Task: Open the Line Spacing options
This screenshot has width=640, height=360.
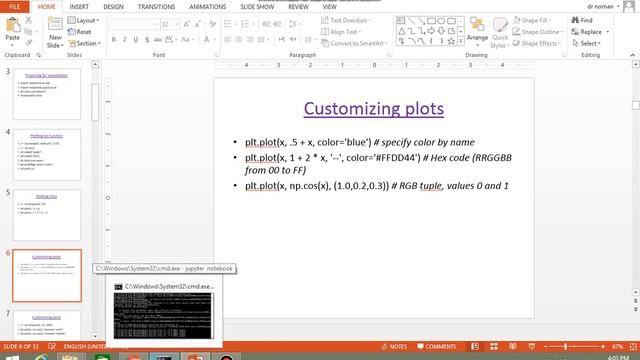Action: [294, 24]
